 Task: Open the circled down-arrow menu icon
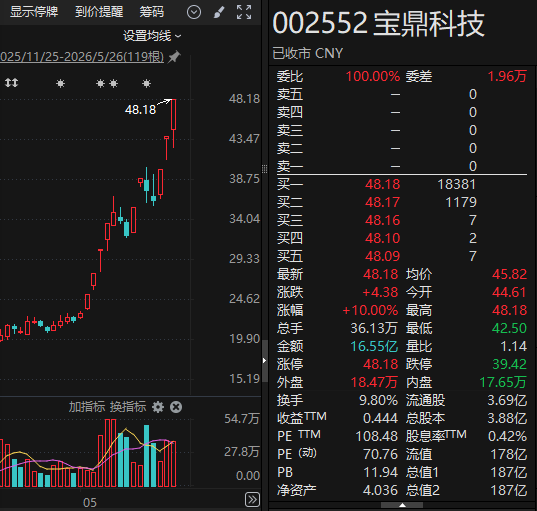tap(194, 12)
